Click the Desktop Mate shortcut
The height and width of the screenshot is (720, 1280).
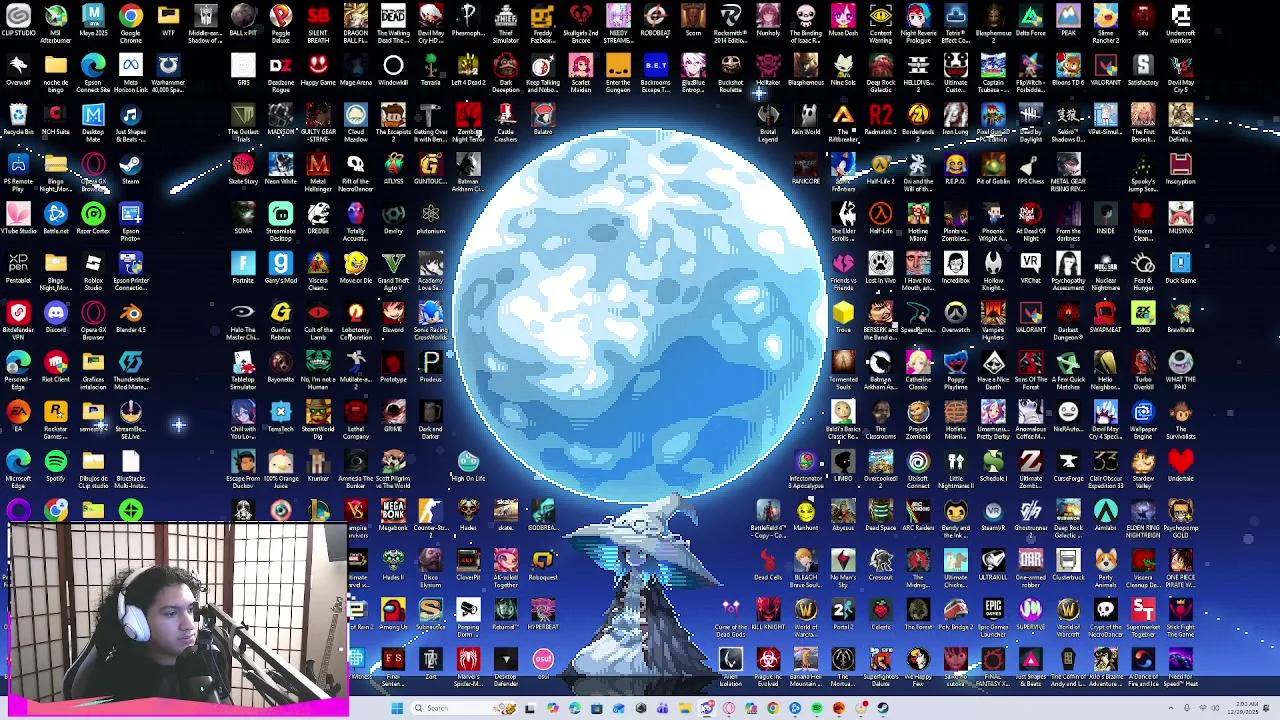93,120
